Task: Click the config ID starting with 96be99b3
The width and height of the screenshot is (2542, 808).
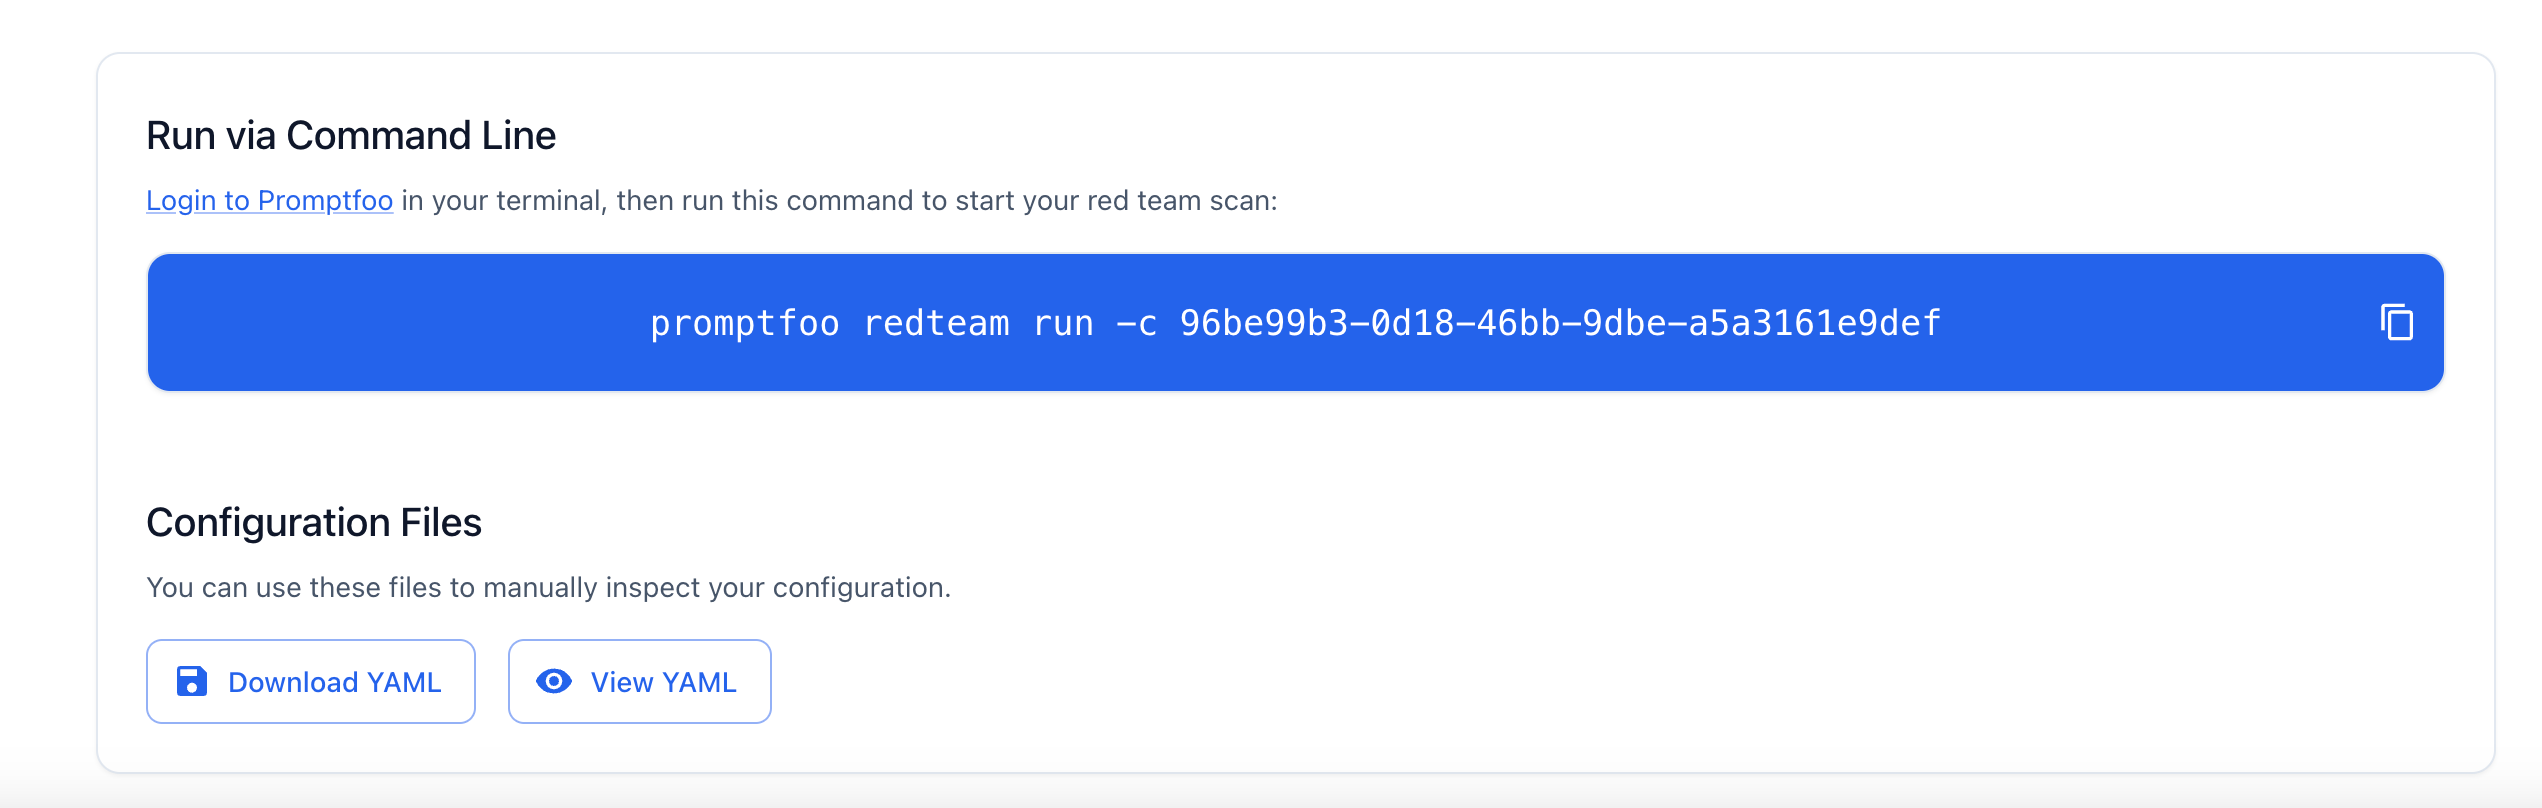Action: tap(1560, 323)
